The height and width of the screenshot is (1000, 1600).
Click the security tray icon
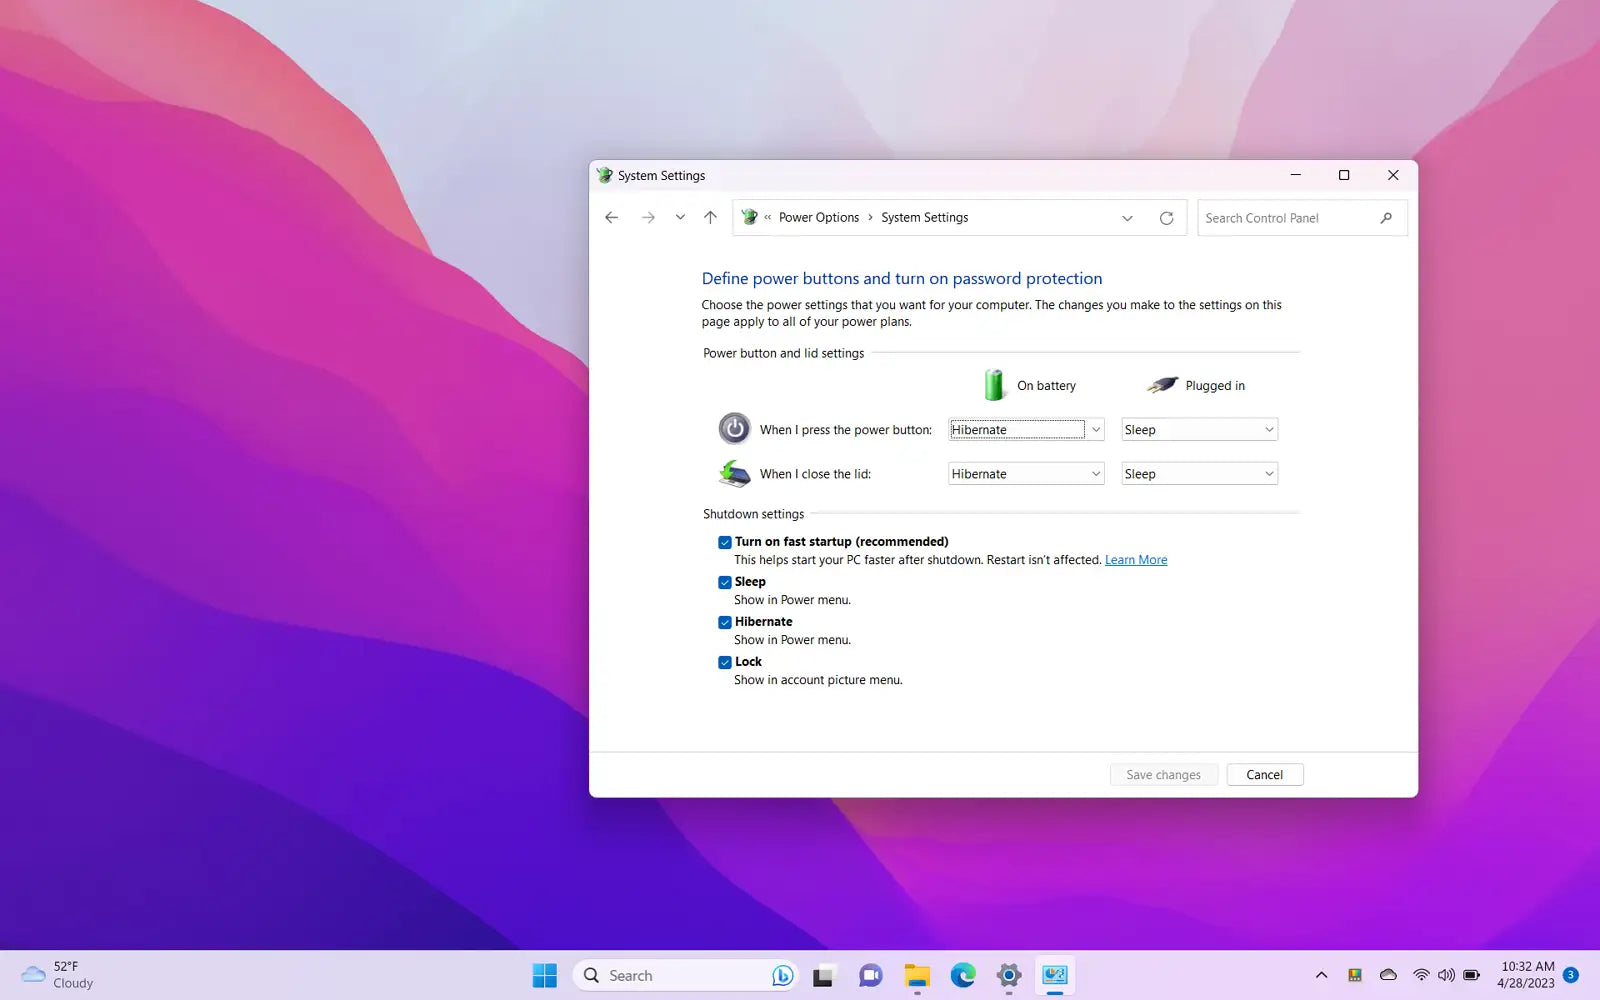click(x=1355, y=975)
